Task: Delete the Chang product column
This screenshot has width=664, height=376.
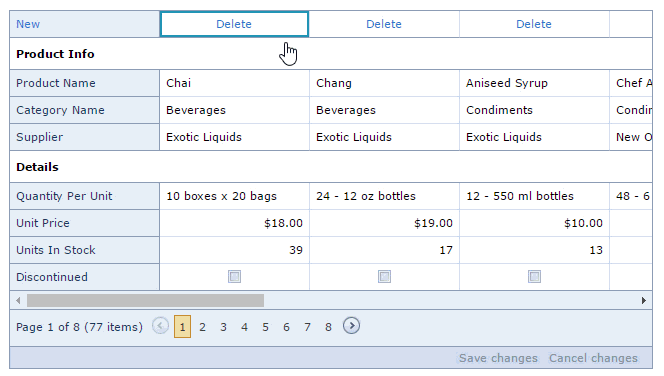Action: click(384, 24)
